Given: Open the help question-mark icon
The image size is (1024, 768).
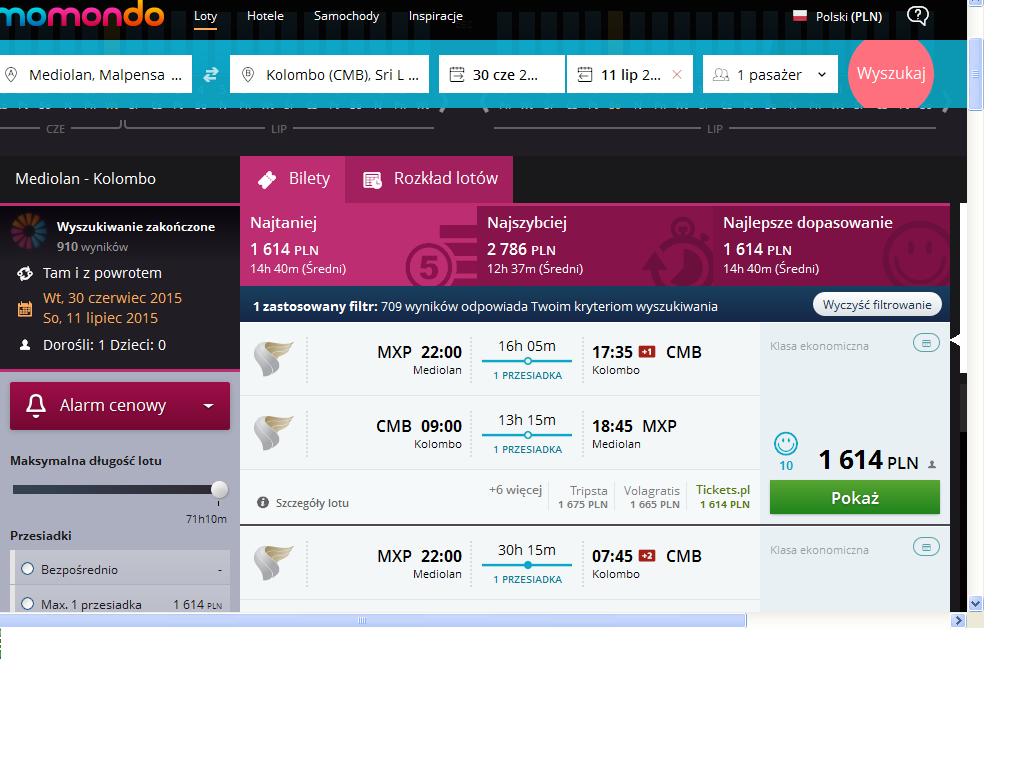Looking at the screenshot, I should [x=918, y=15].
